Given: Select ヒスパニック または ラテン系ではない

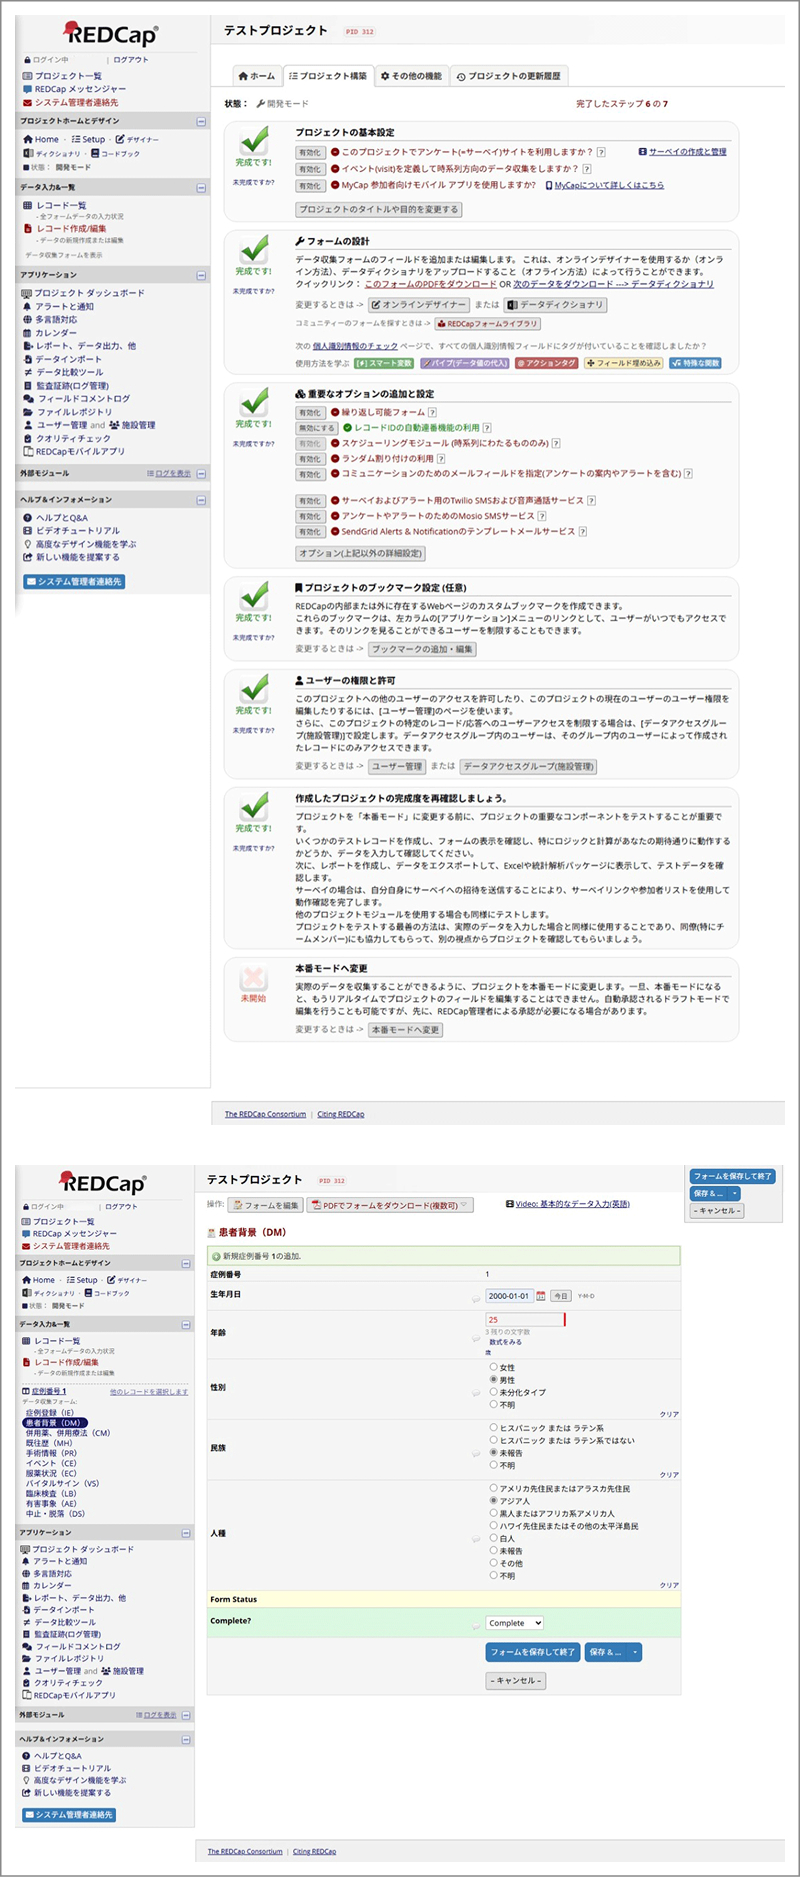Looking at the screenshot, I should tap(494, 1440).
